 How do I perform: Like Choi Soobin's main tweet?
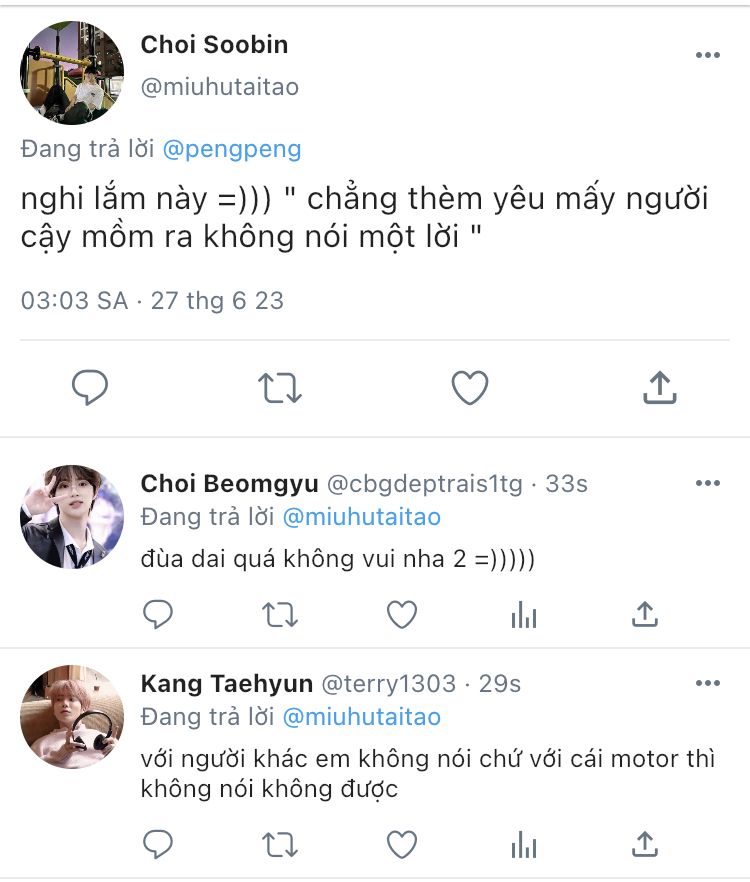click(469, 387)
